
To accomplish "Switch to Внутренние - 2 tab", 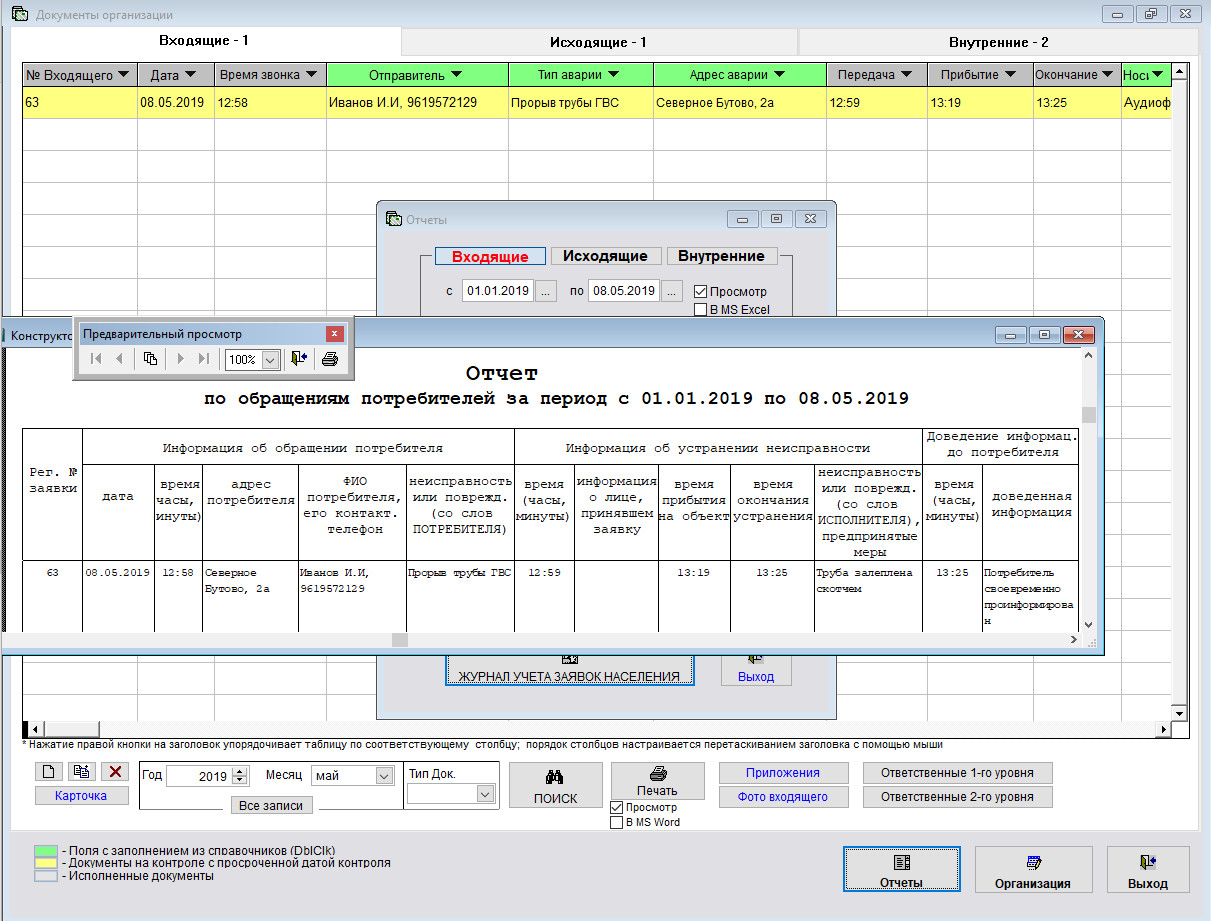I will [x=998, y=42].
